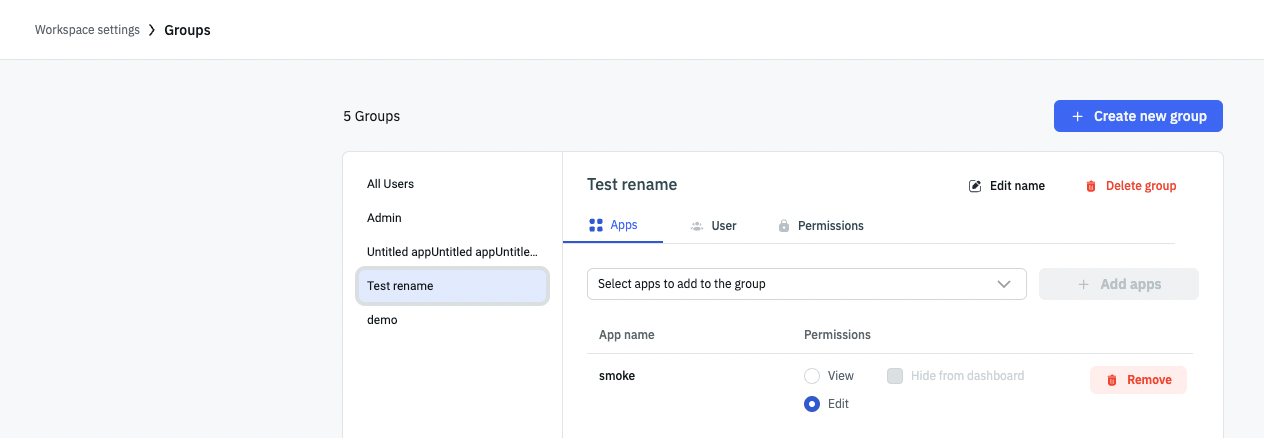Click the User tab people icon
The image size is (1264, 438).
click(697, 226)
